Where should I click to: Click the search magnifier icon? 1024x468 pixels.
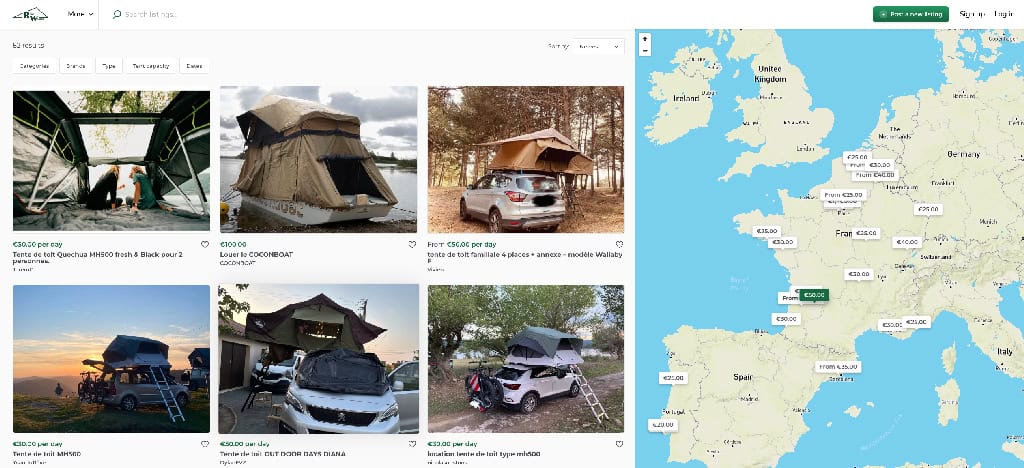pyautogui.click(x=117, y=14)
